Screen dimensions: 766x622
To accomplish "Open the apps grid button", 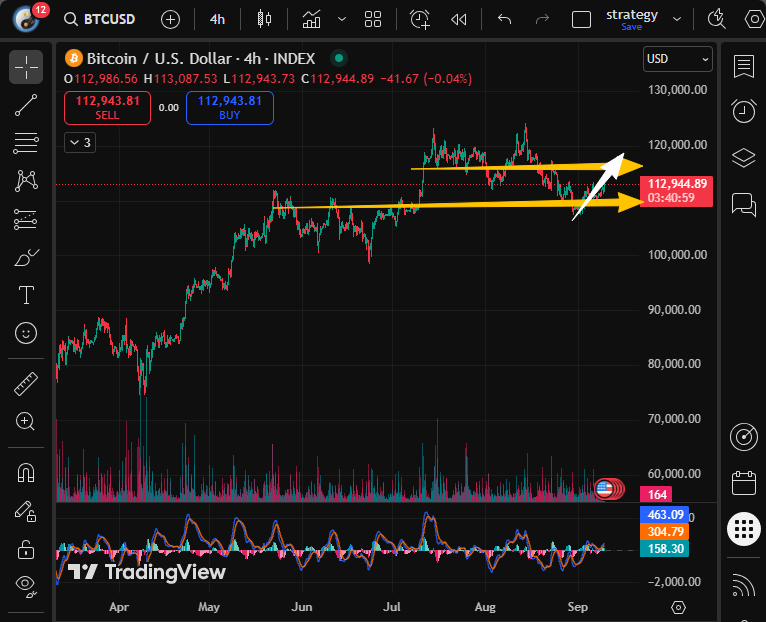I will coord(744,529).
